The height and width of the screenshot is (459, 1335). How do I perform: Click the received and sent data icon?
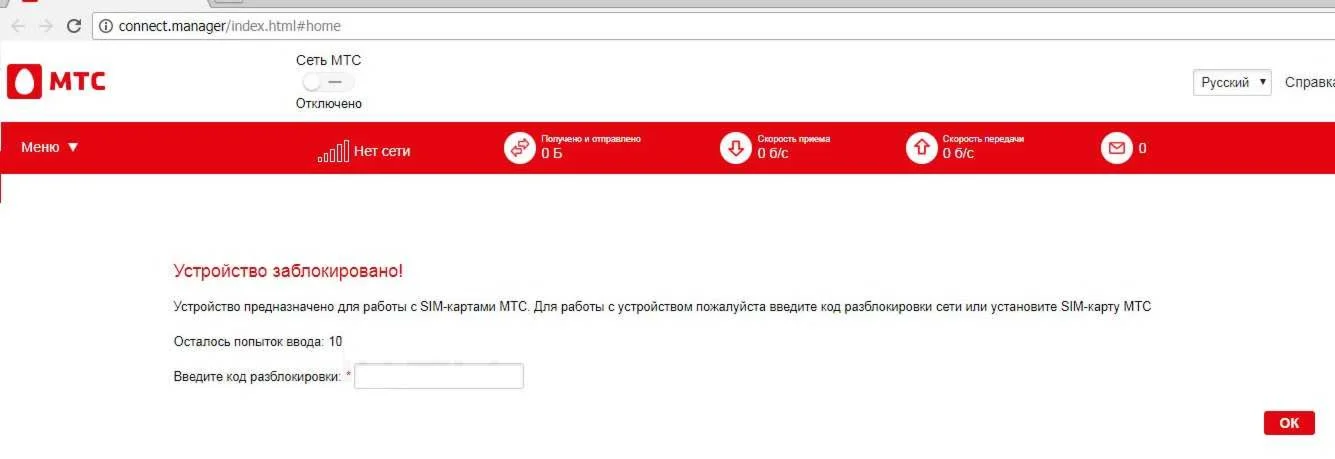pos(519,148)
